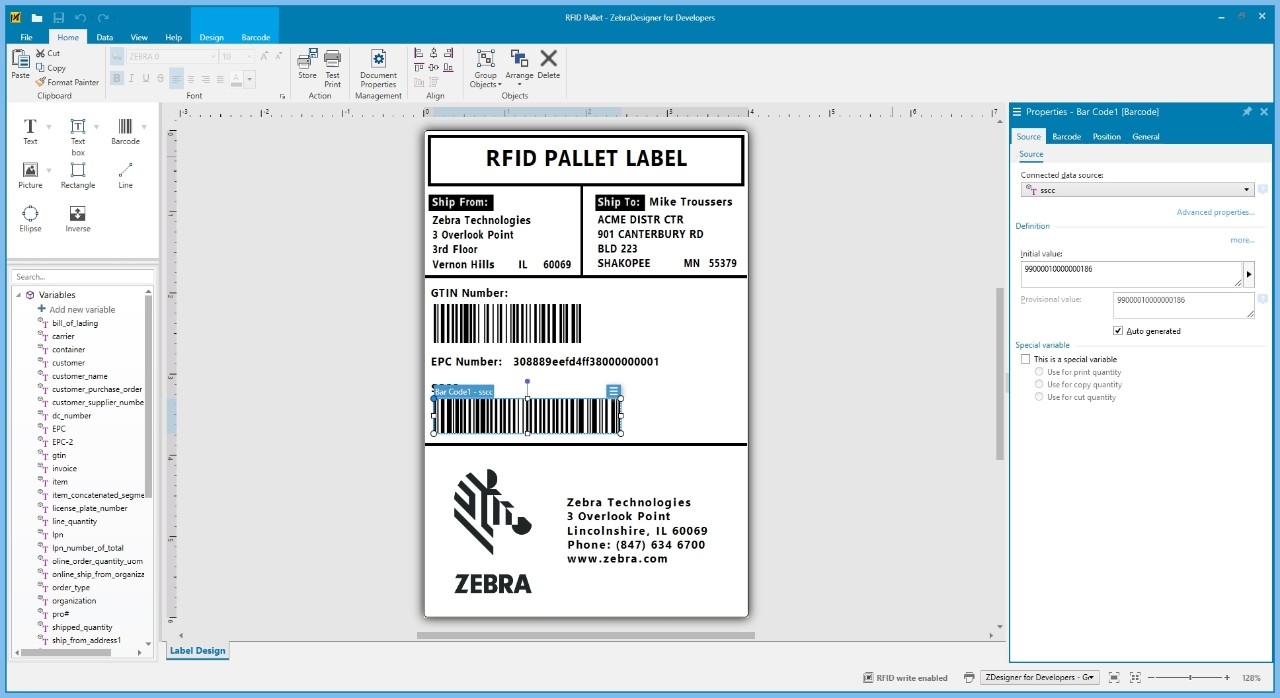The width and height of the screenshot is (1280, 698).
Task: Click the Store action icon
Action: [306, 62]
